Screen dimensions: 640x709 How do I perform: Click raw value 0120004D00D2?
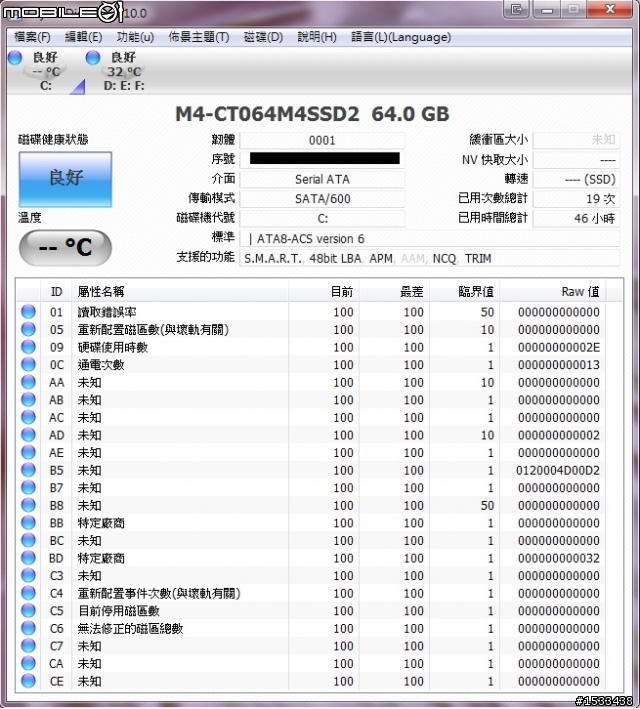tap(558, 471)
